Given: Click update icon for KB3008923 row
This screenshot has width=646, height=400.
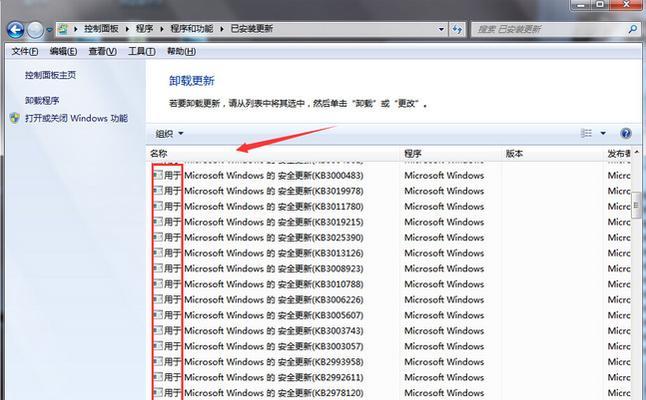Looking at the screenshot, I should tap(158, 268).
